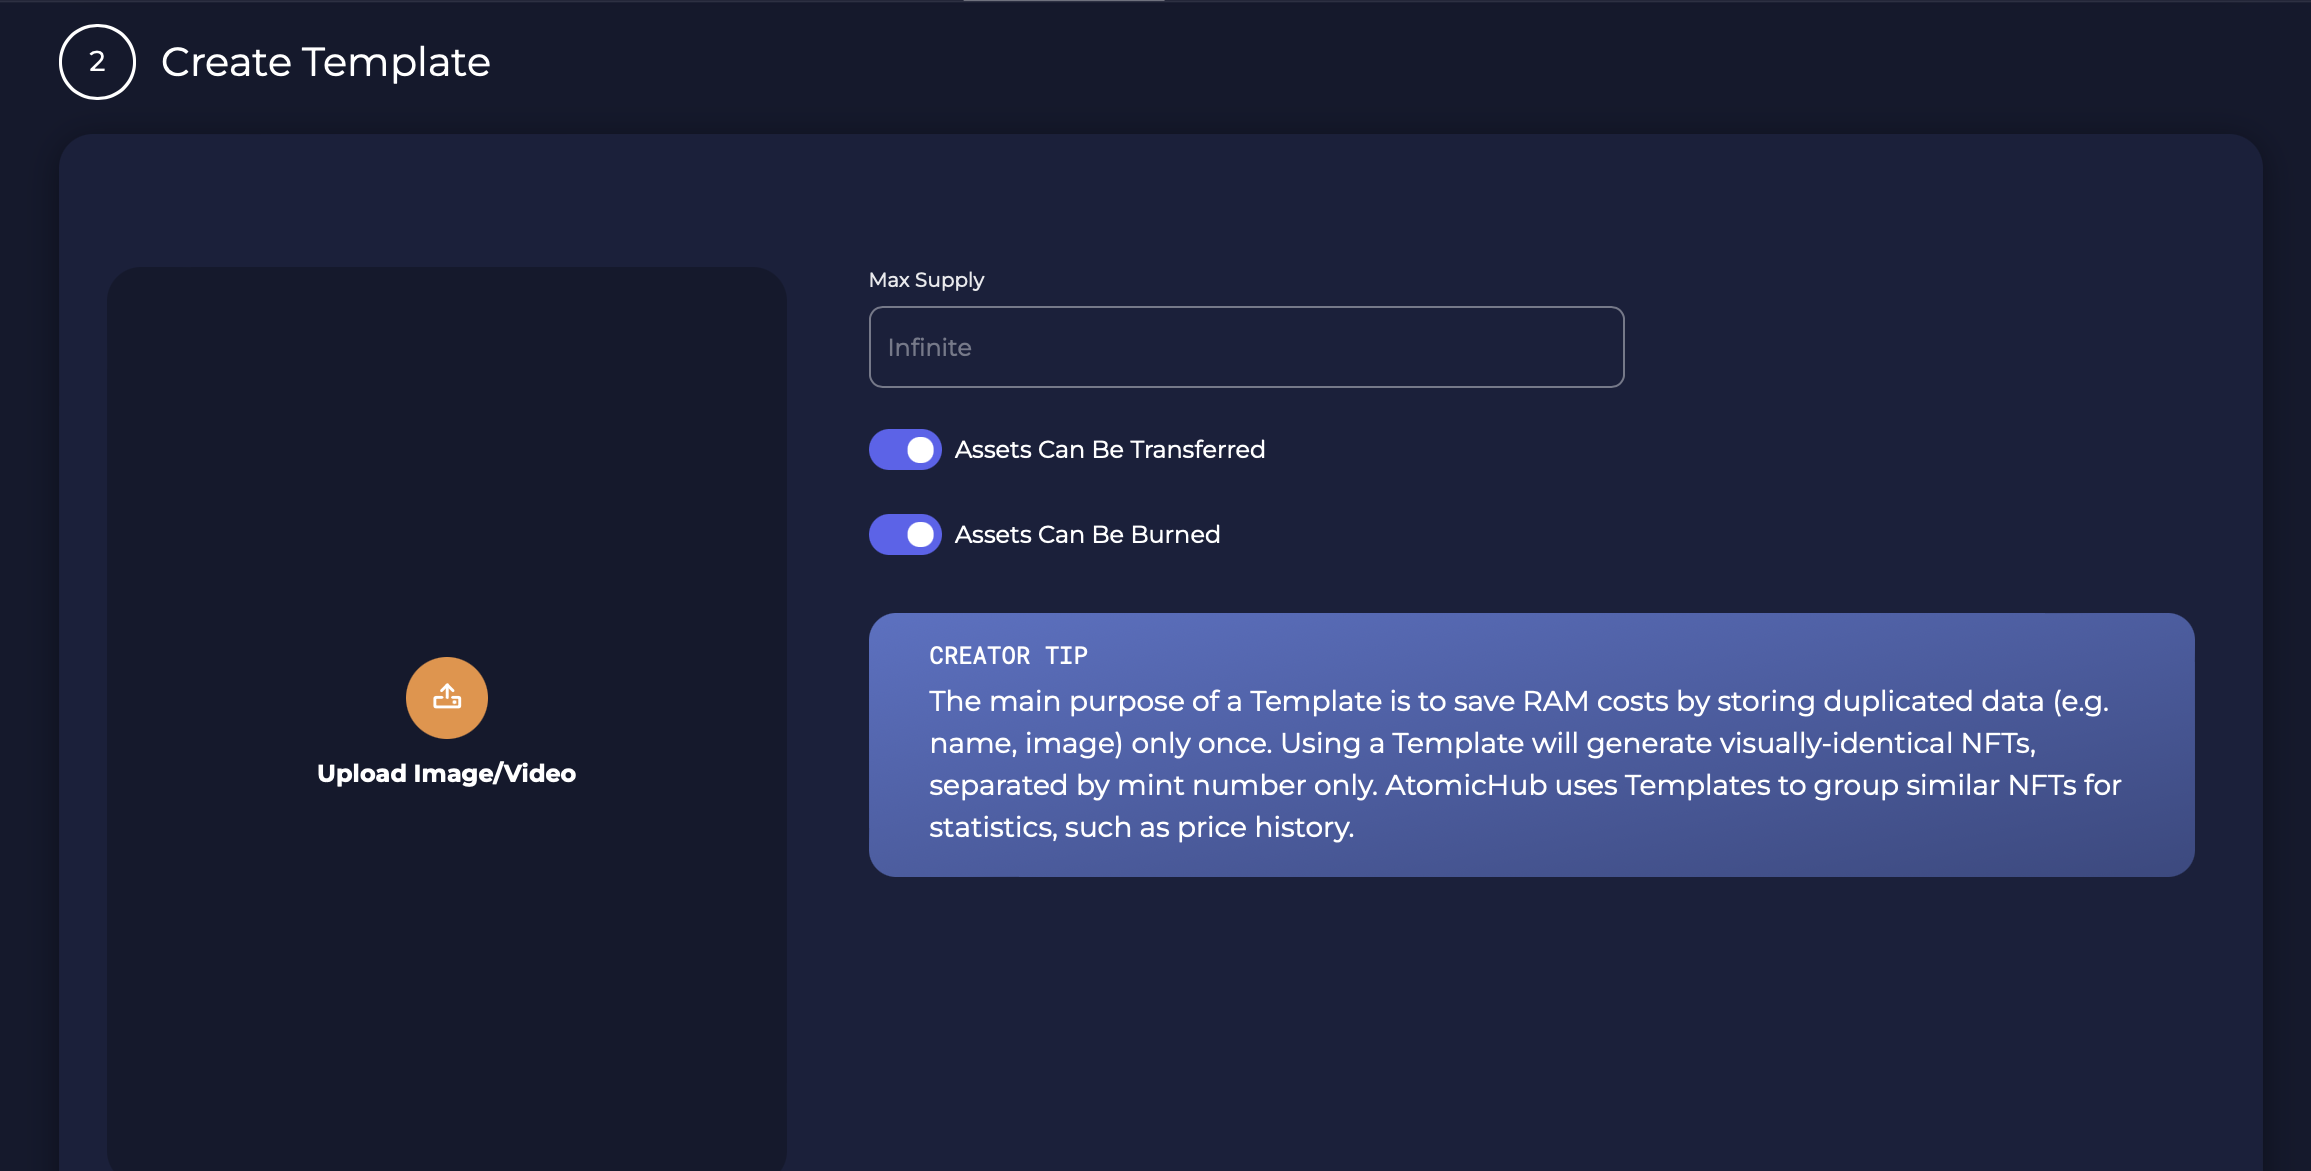Focus the Max Supply input field
The width and height of the screenshot is (2311, 1171).
coord(1246,347)
